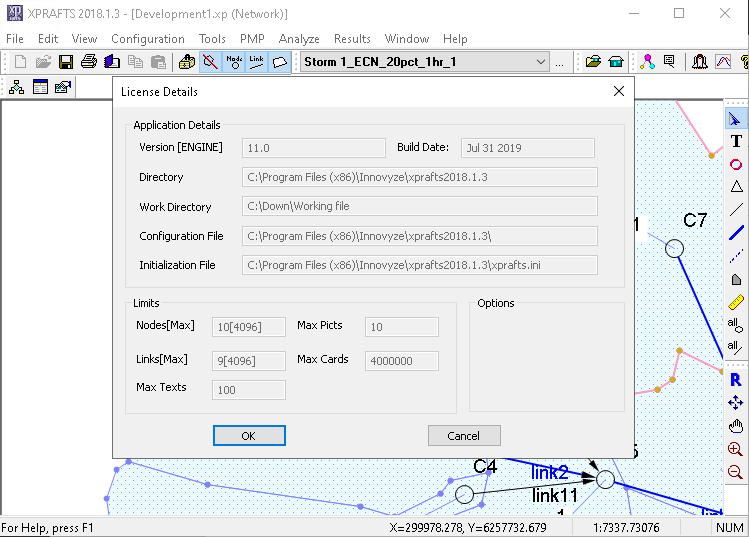Open the Analyze menu

tap(299, 39)
